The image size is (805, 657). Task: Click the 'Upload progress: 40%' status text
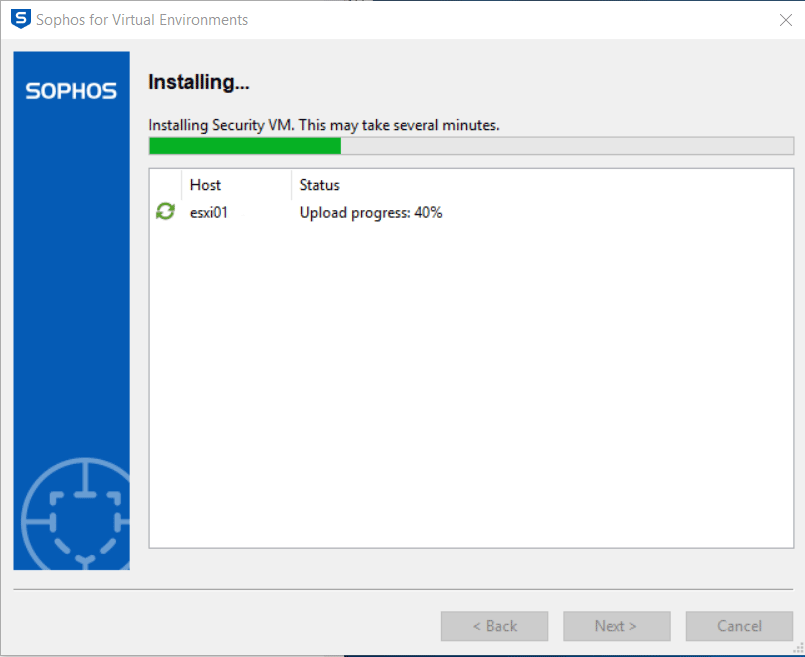click(371, 212)
